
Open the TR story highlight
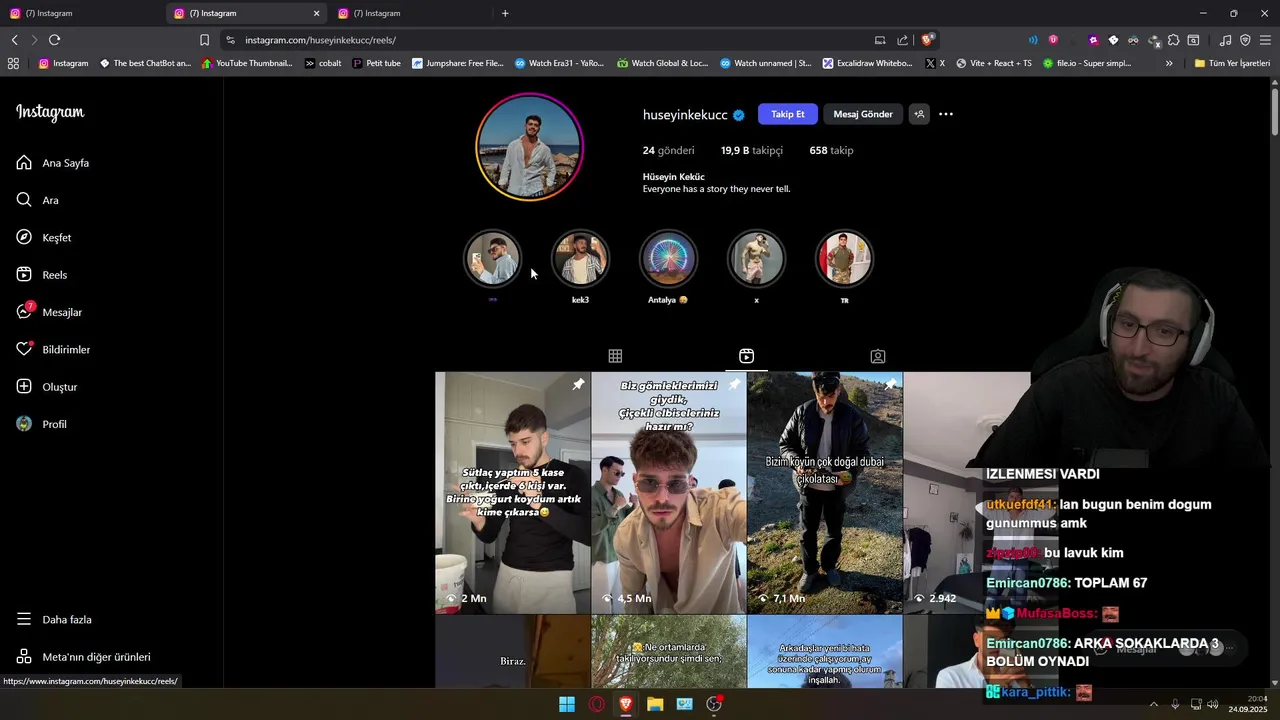point(844,260)
